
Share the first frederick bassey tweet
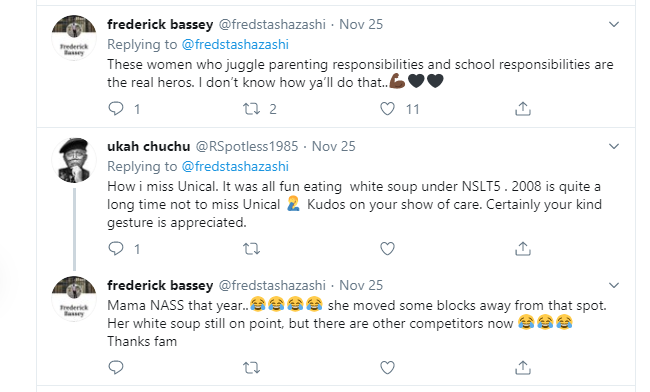523,109
